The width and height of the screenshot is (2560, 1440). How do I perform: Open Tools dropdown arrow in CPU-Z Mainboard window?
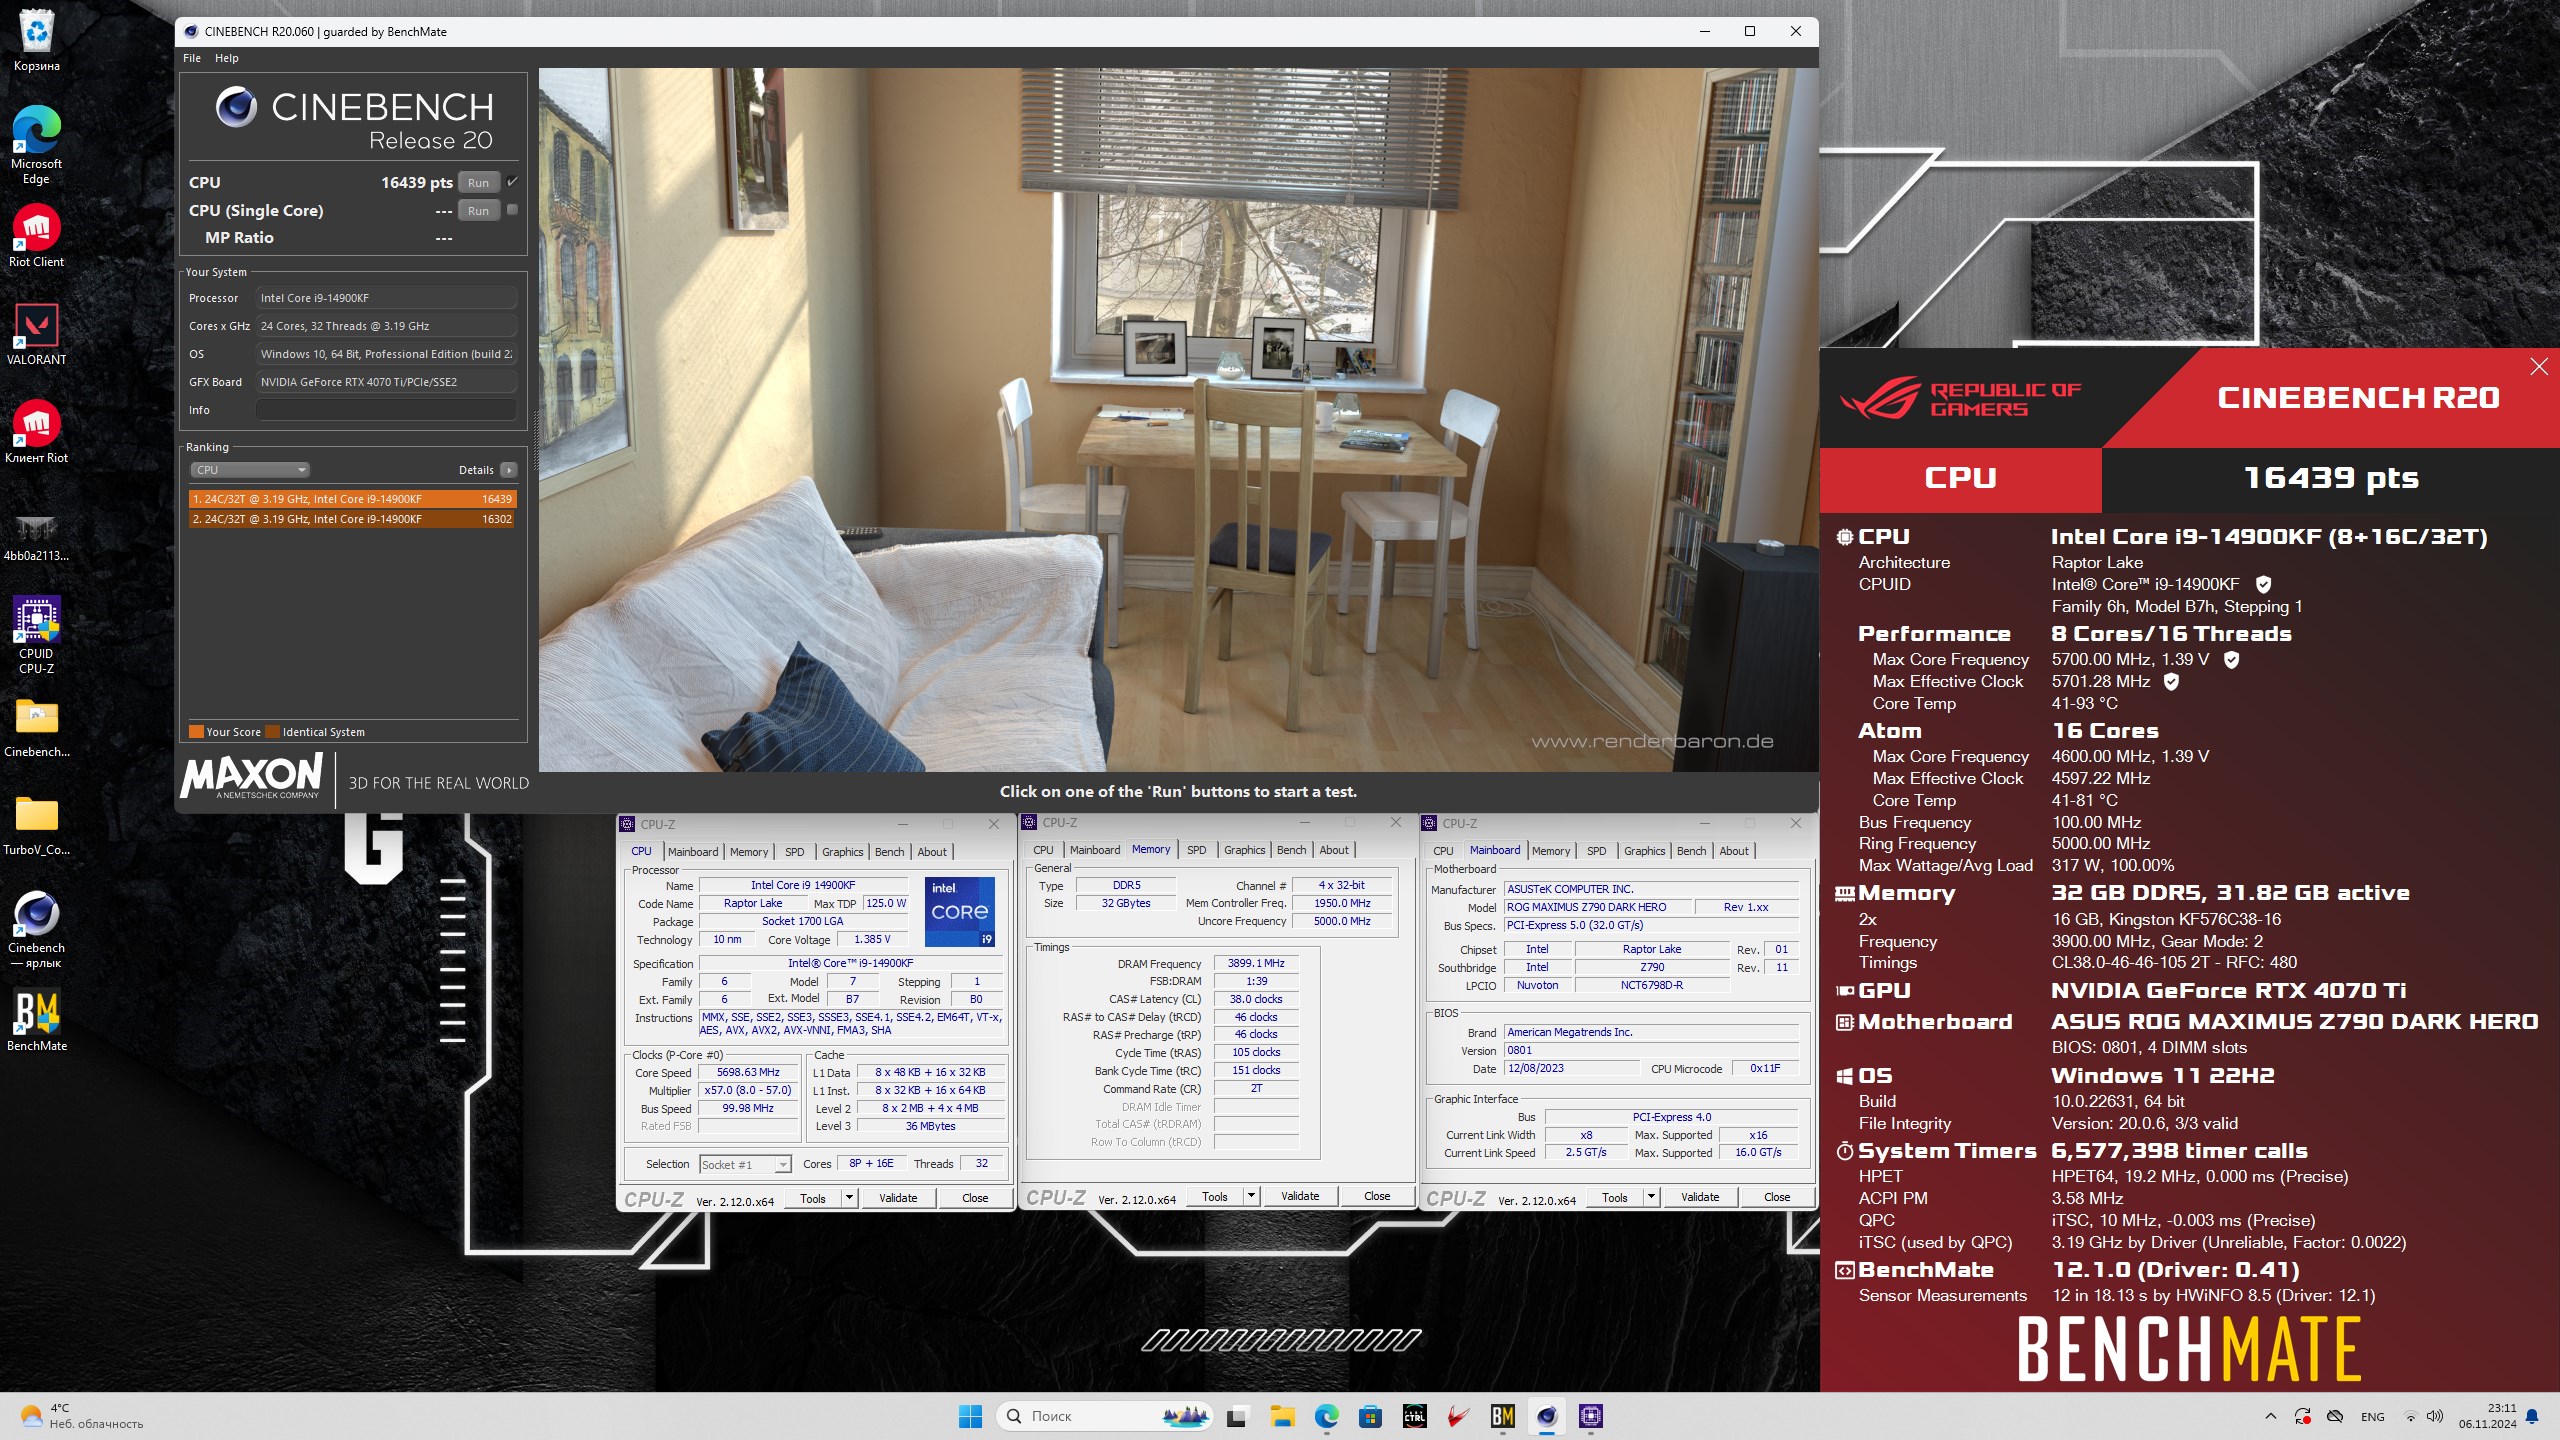click(x=1651, y=1197)
